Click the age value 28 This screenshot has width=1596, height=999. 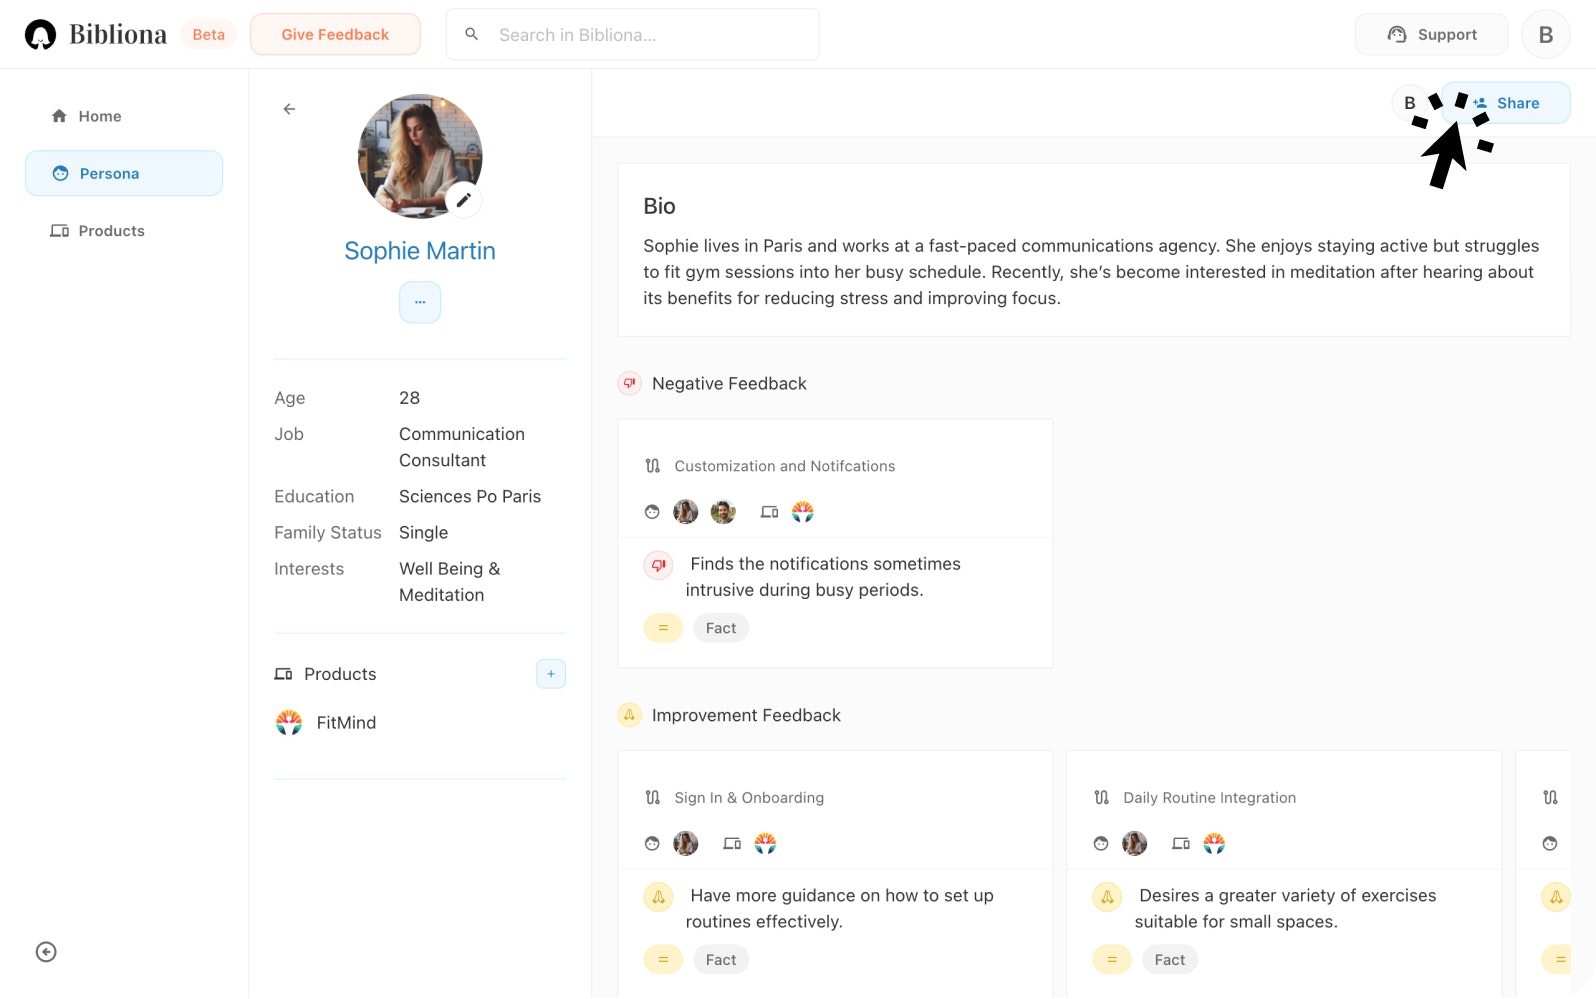[410, 398]
